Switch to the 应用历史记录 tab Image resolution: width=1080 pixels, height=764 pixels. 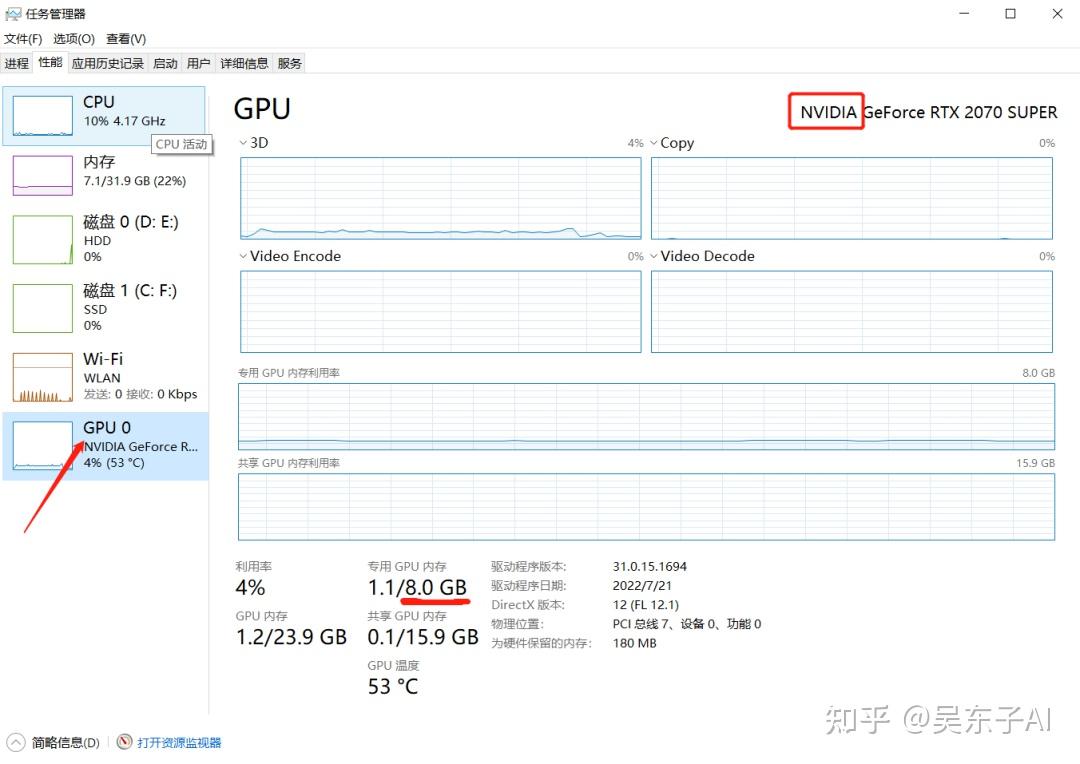click(x=107, y=63)
